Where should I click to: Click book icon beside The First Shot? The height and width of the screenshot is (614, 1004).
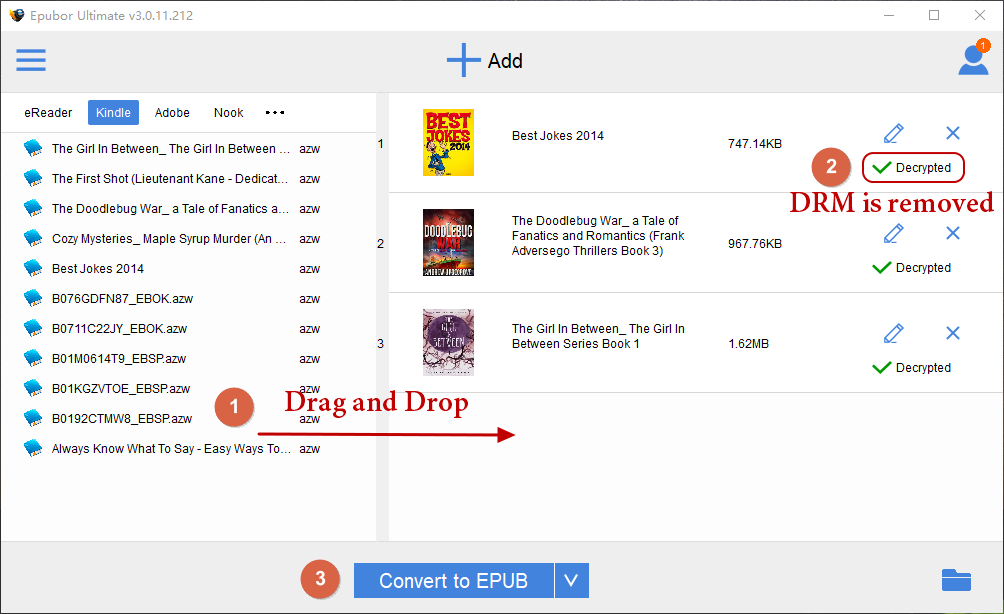pos(33,178)
